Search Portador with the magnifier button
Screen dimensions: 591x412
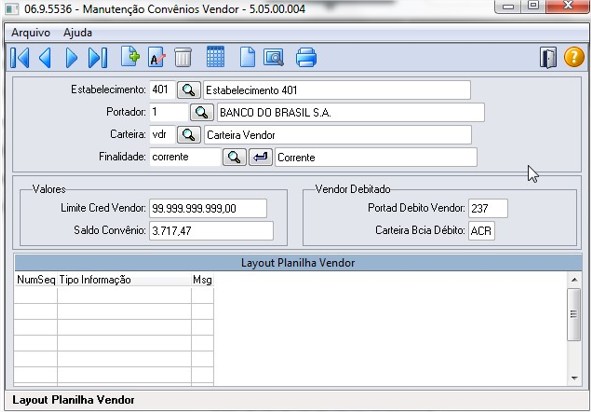202,112
